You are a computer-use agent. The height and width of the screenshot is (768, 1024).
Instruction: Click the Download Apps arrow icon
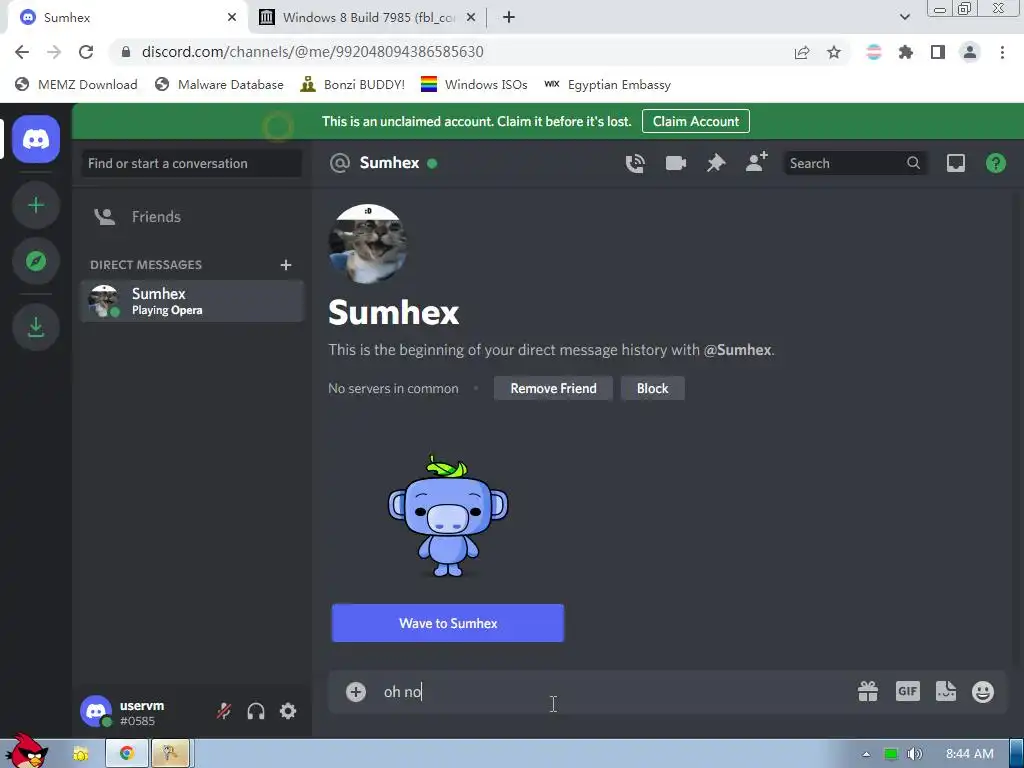36,327
